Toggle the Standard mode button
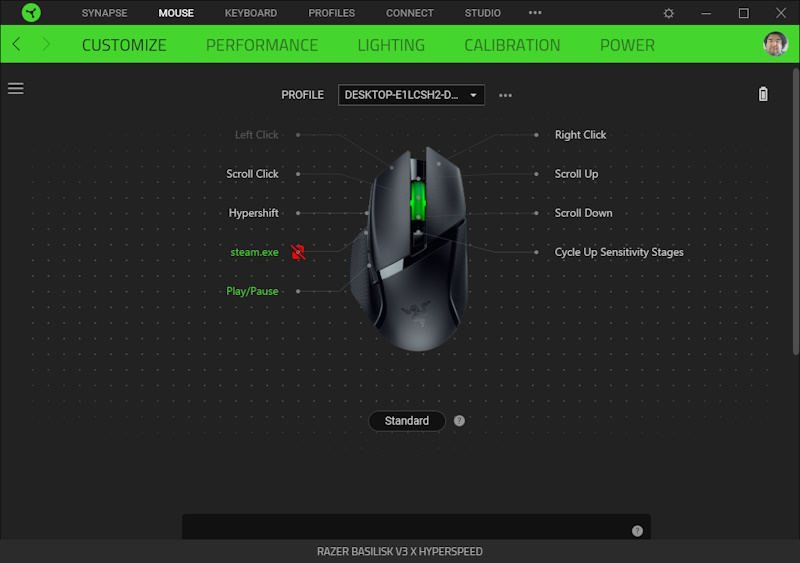Viewport: 800px width, 563px height. tap(406, 421)
